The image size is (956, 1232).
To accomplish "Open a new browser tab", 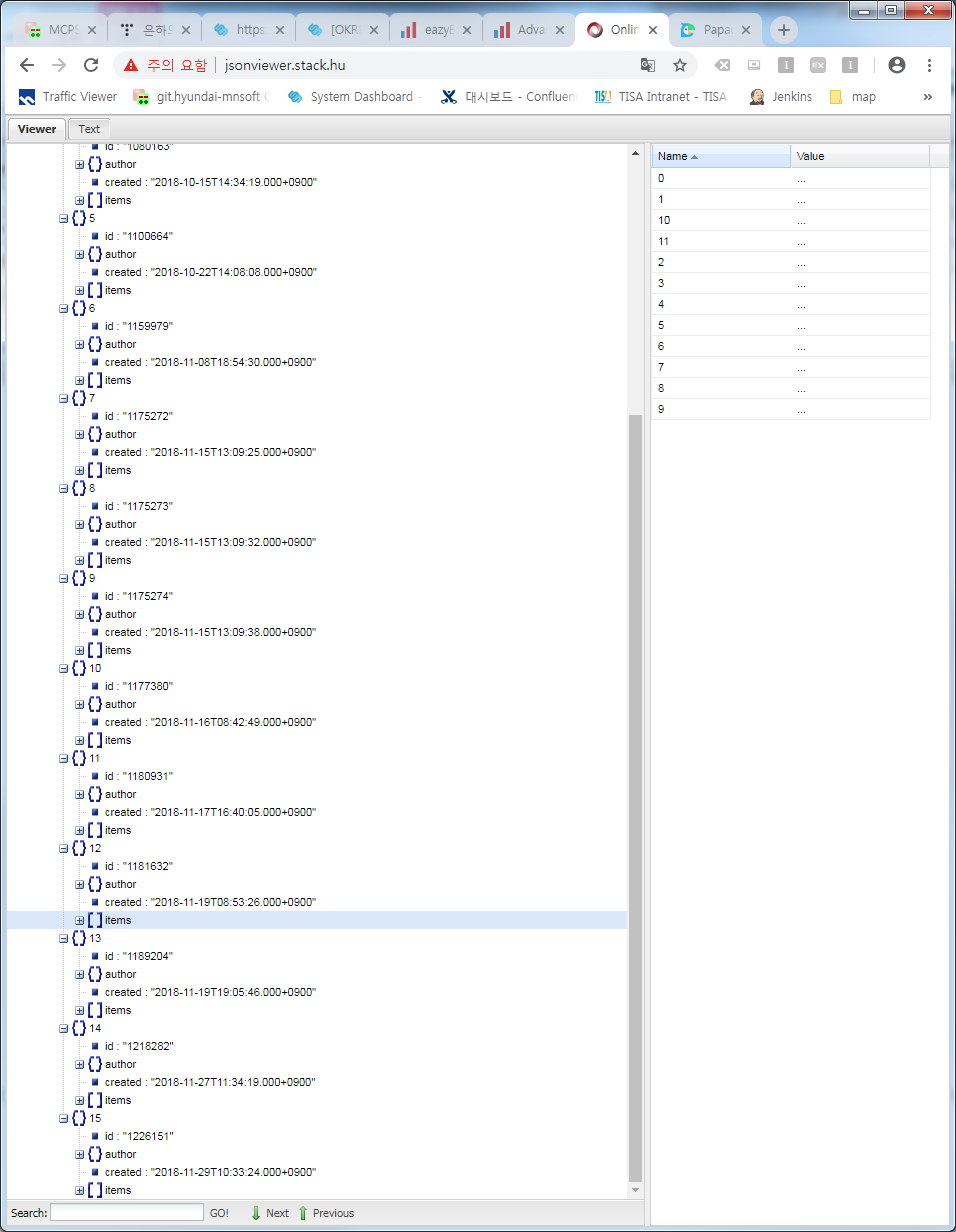I will [783, 30].
